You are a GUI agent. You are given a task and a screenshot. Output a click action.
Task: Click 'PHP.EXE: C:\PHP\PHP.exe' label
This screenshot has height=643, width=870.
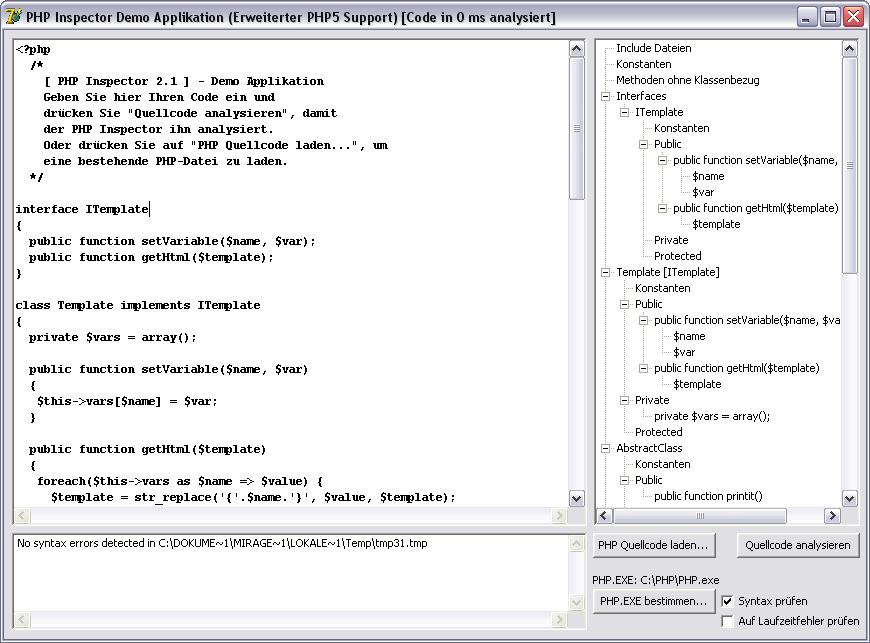point(655,580)
